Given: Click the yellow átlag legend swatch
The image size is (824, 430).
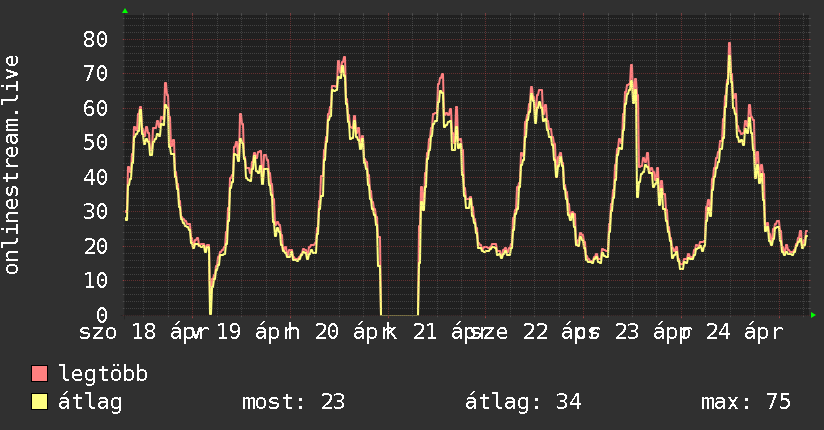Looking at the screenshot, I should [x=39, y=402].
